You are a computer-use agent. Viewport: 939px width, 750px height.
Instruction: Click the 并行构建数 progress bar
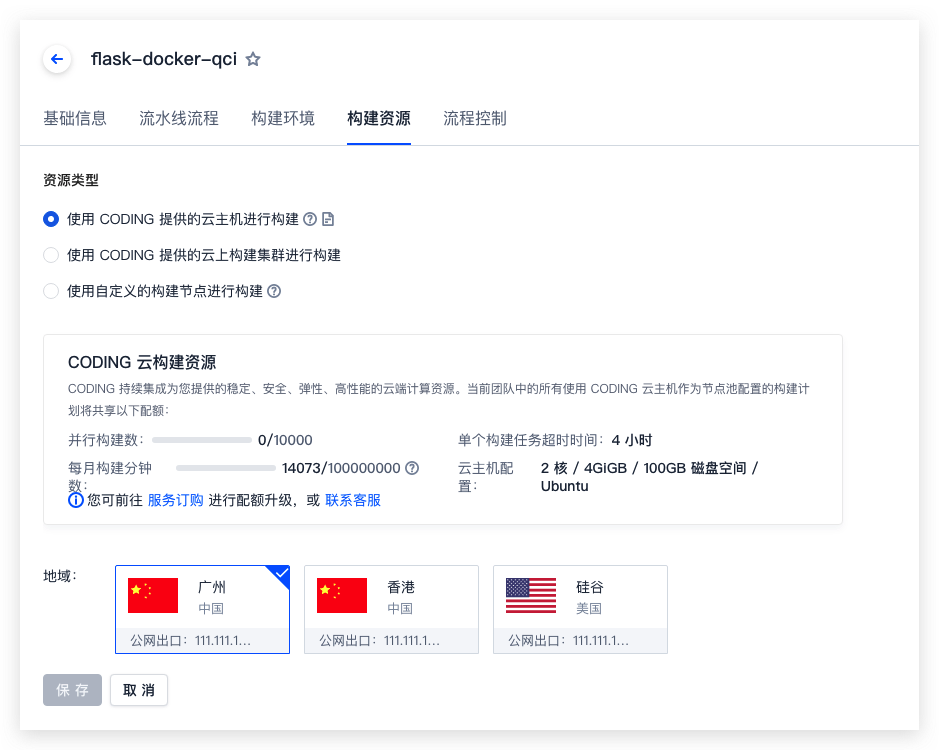pos(202,440)
